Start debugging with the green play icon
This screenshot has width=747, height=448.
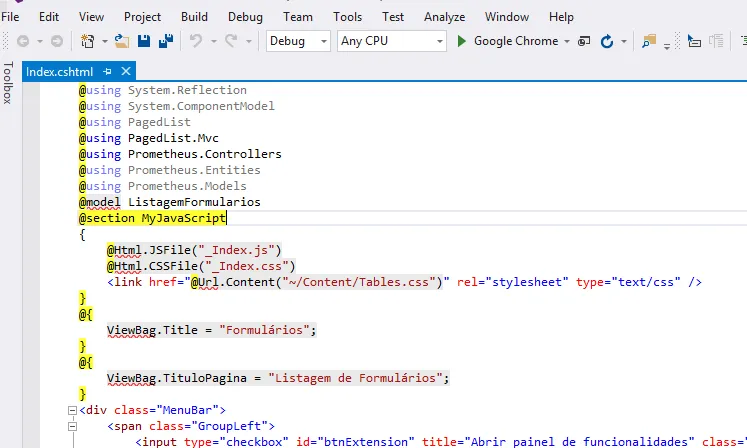pyautogui.click(x=461, y=41)
